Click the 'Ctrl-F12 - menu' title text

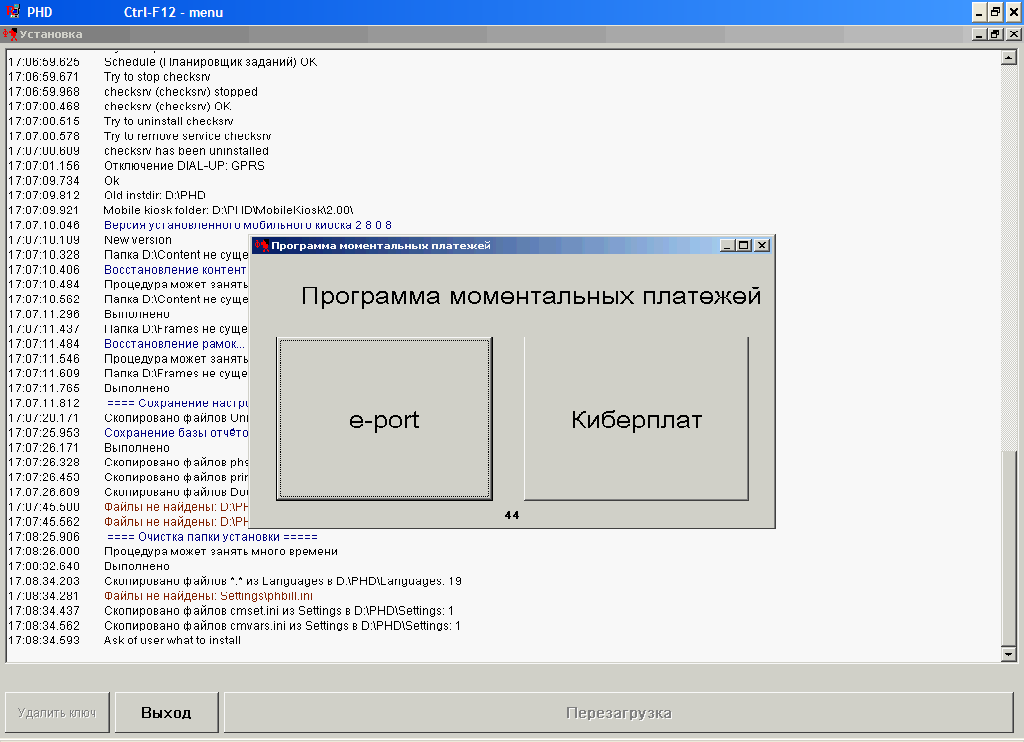pos(173,12)
